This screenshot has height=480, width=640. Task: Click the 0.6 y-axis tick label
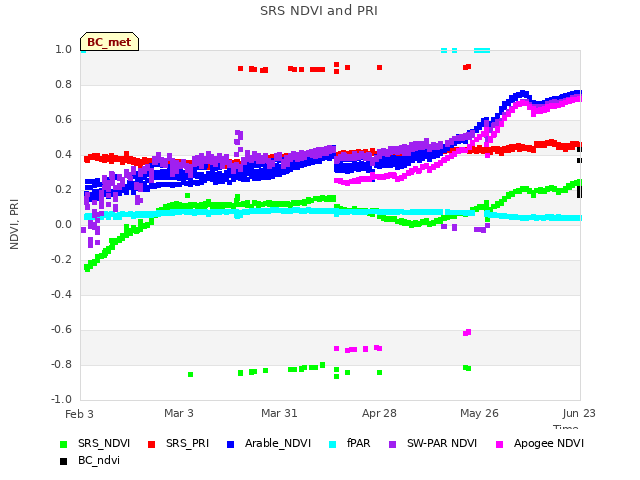coord(63,120)
